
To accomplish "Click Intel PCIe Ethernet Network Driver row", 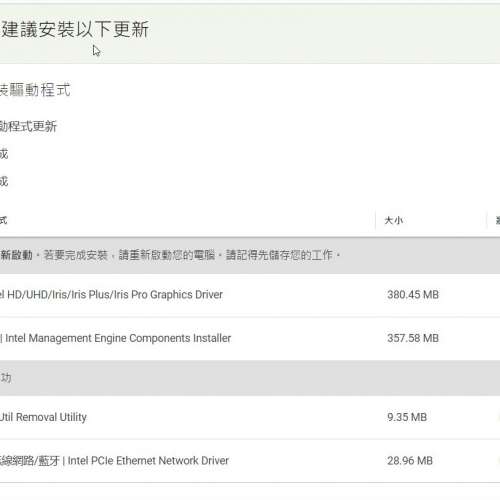I will coord(250,461).
